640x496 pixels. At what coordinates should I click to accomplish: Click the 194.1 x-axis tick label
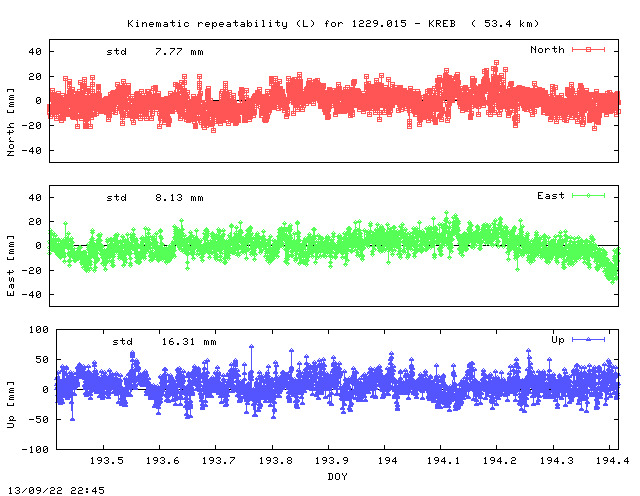tap(443, 461)
